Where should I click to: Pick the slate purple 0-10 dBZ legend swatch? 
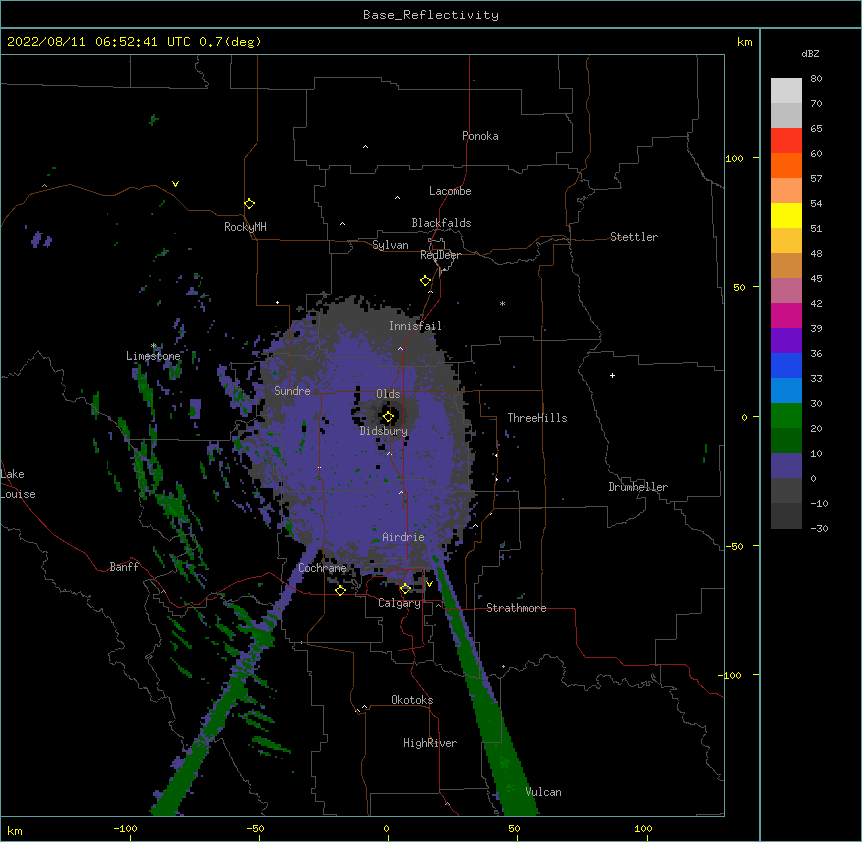tap(786, 466)
